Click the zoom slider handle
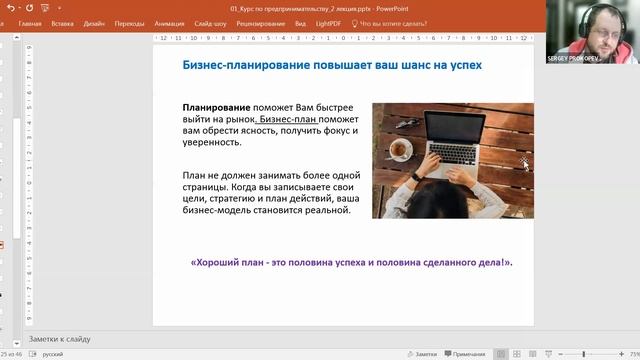Viewport: 640px width, 360px height. [584, 354]
